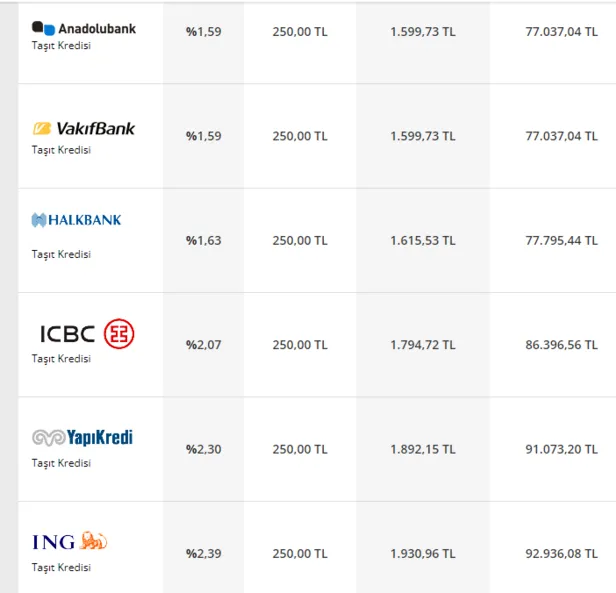
Task: Open the ING Taşıt Kredisi link
Action: click(x=61, y=567)
